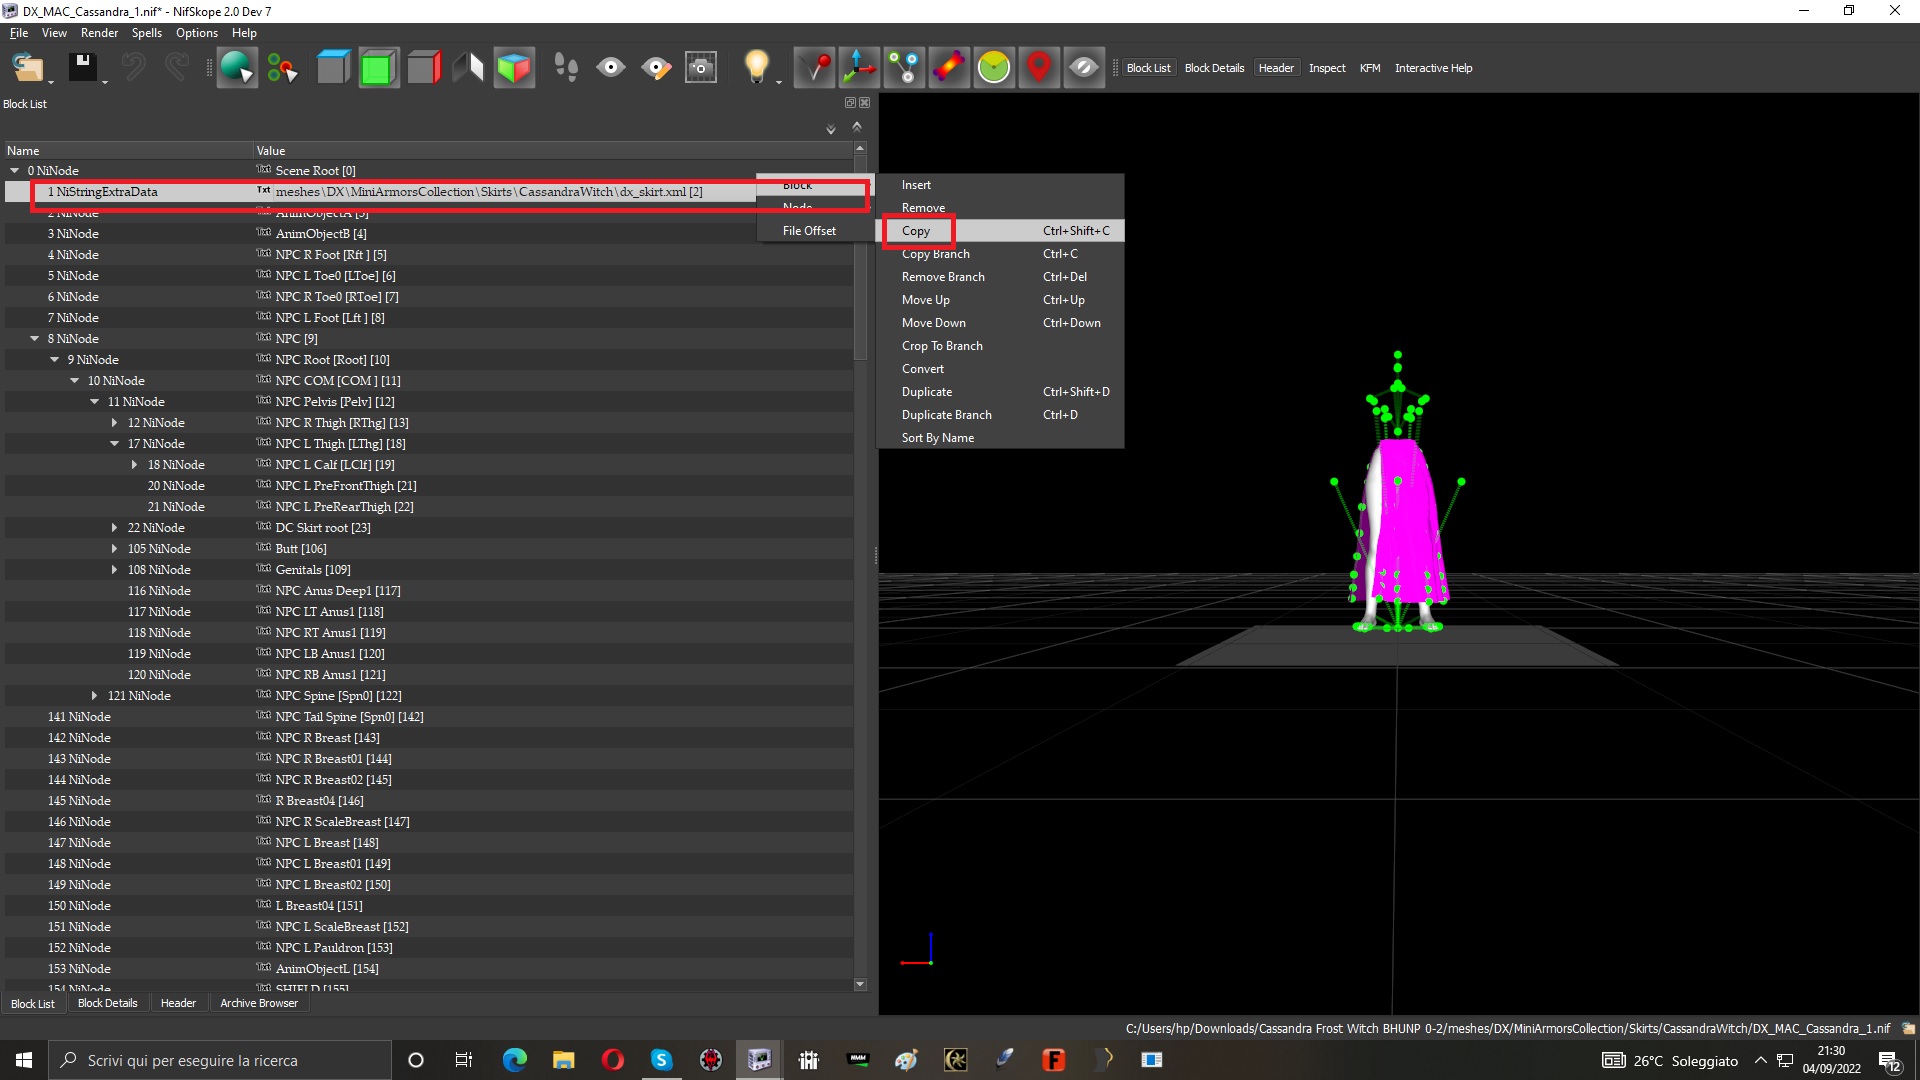Image resolution: width=1920 pixels, height=1080 pixels.
Task: Choose Duplicate Branch in context menu
Action: [1000, 415]
